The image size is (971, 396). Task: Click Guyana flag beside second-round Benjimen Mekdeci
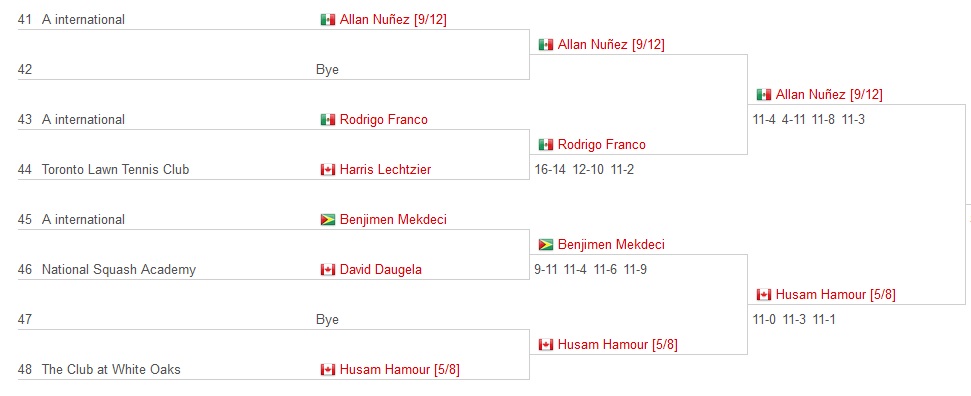pos(546,245)
